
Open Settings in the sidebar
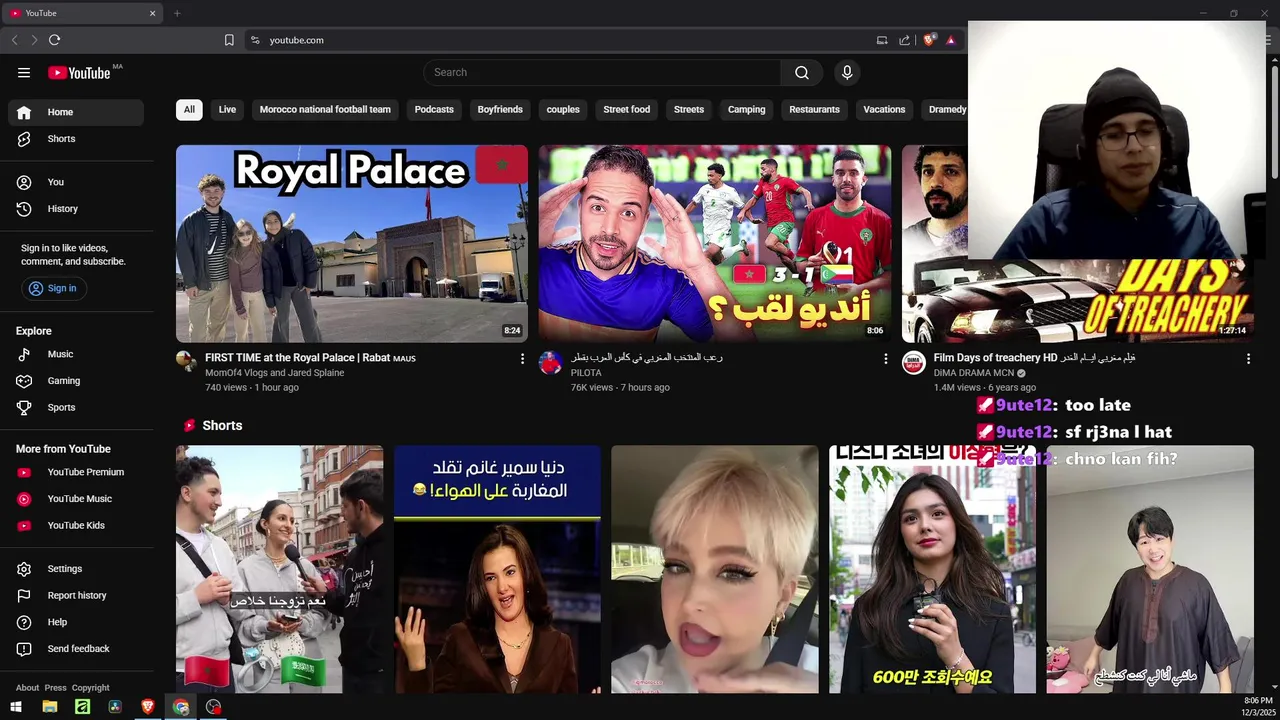[76, 569]
